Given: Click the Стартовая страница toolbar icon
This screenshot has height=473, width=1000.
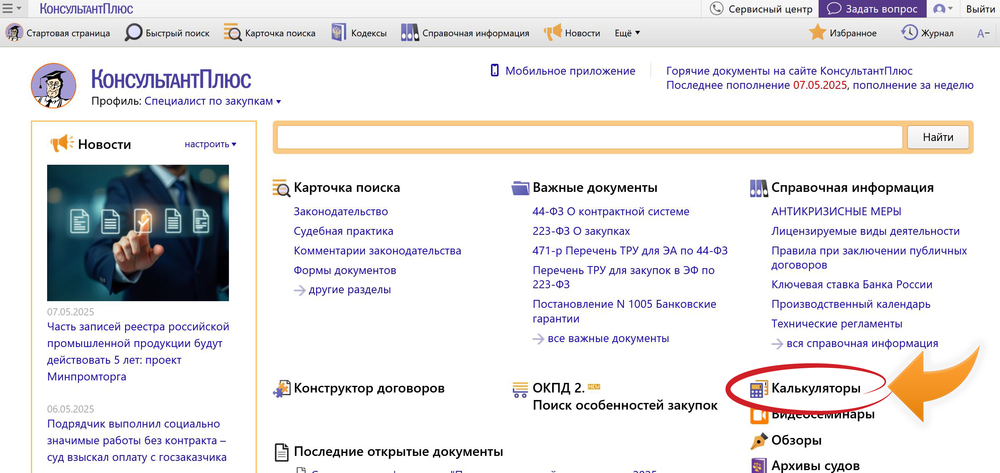Looking at the screenshot, I should click(x=14, y=33).
